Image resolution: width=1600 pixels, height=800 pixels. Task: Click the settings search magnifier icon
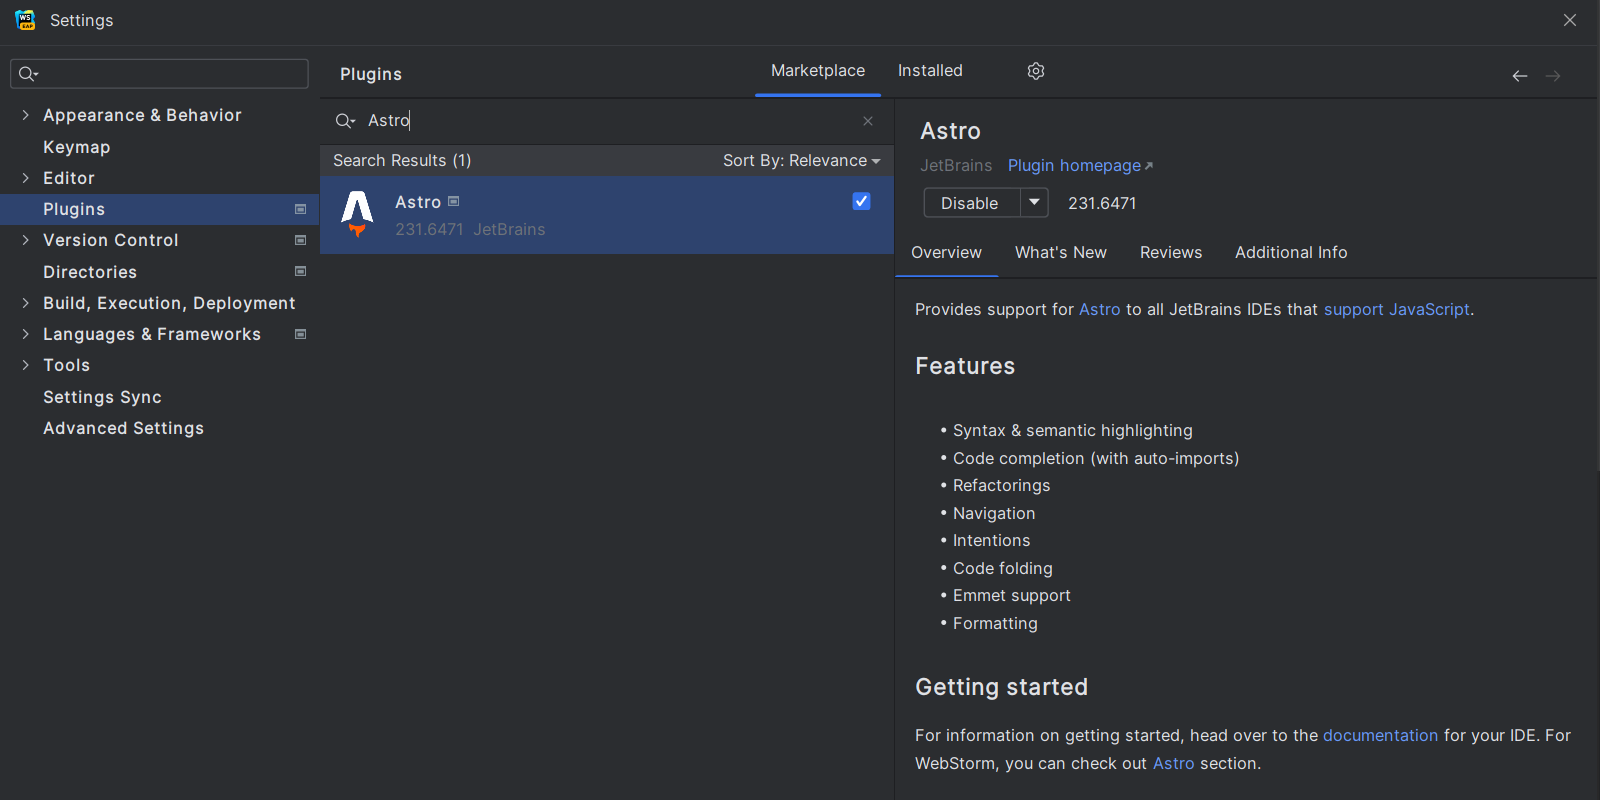[x=28, y=74]
